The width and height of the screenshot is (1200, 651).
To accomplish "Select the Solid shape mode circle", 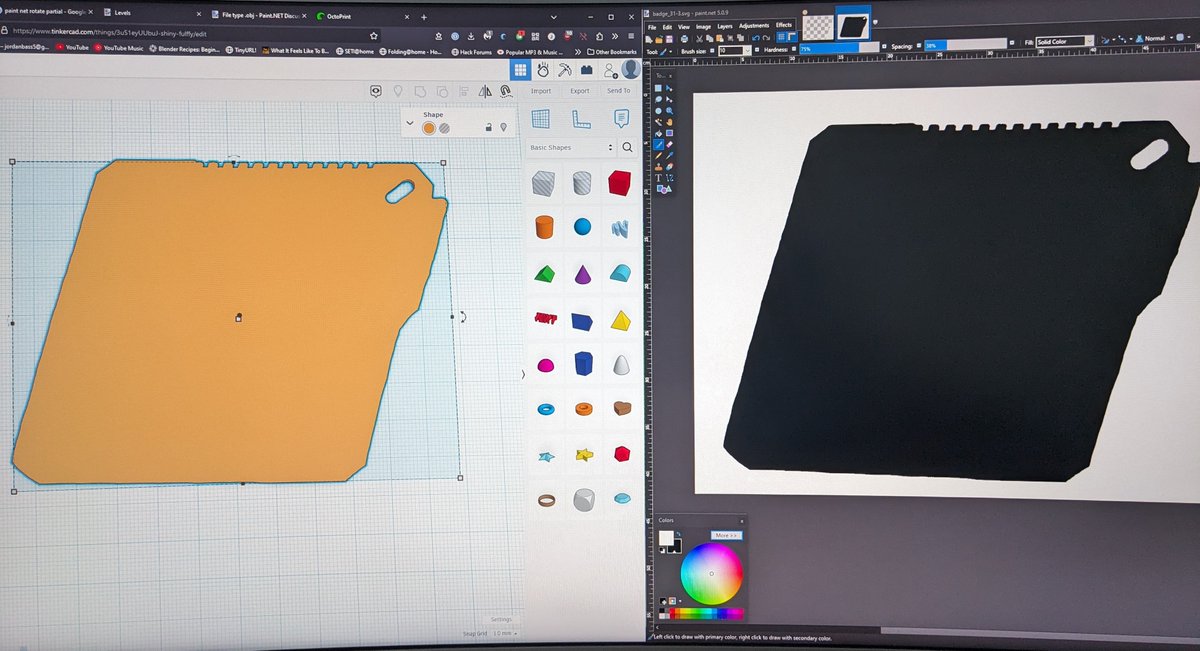I will (x=429, y=127).
